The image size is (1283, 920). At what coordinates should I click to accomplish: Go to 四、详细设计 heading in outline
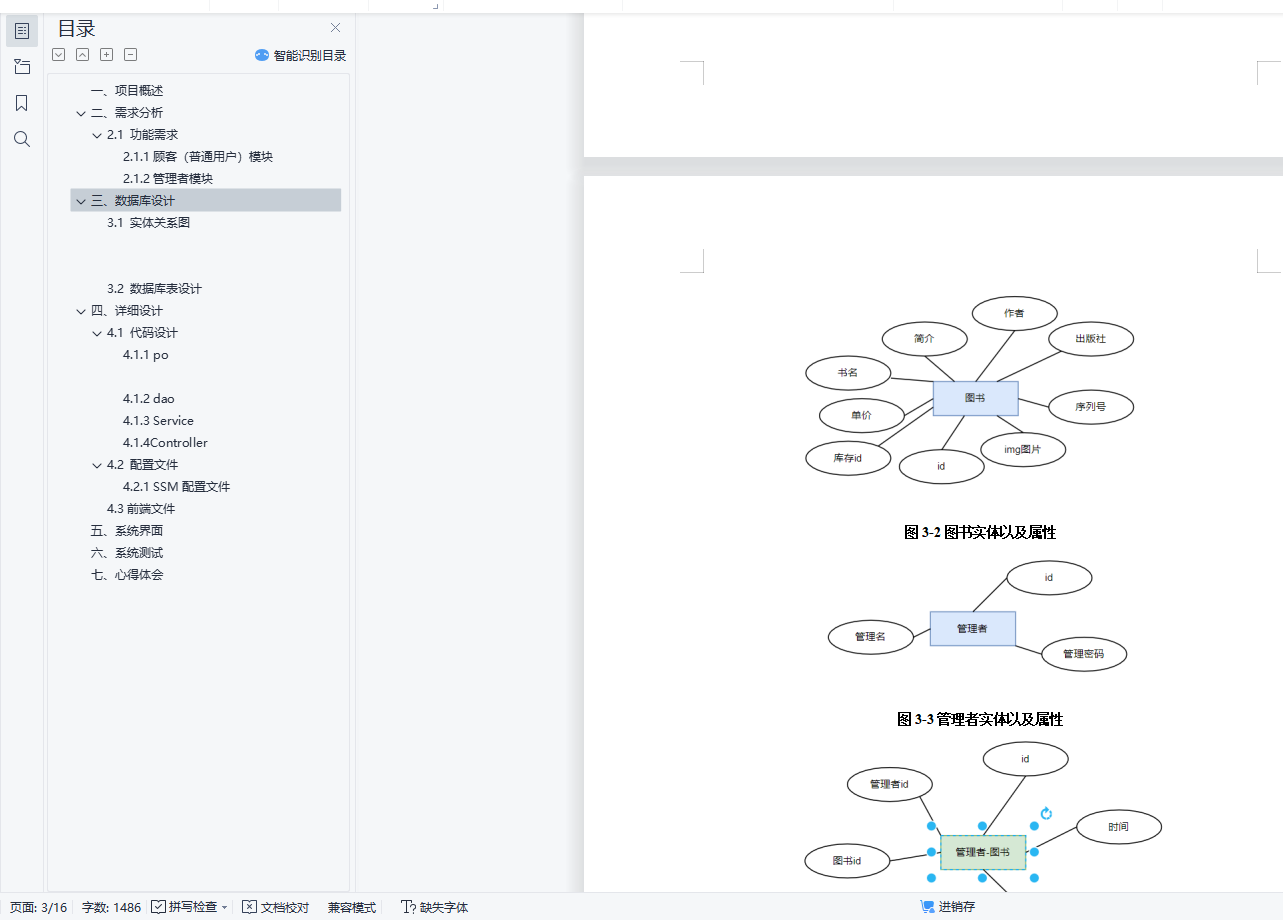[x=127, y=311]
